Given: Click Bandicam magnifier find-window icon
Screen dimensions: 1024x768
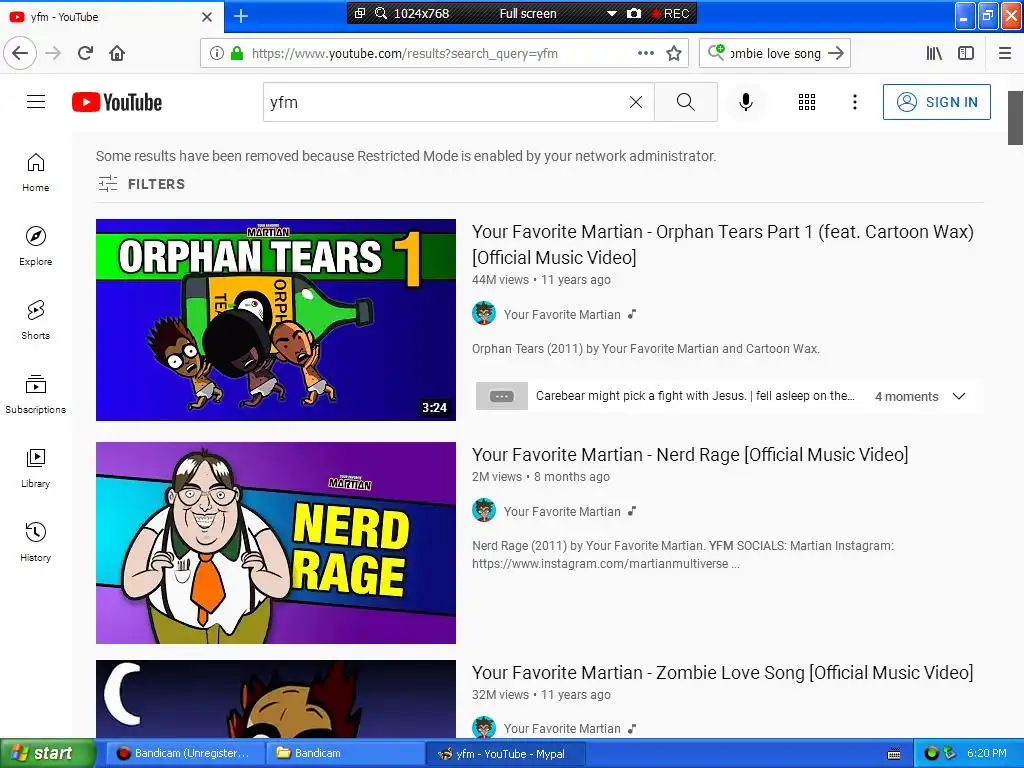Looking at the screenshot, I should click(x=381, y=13).
